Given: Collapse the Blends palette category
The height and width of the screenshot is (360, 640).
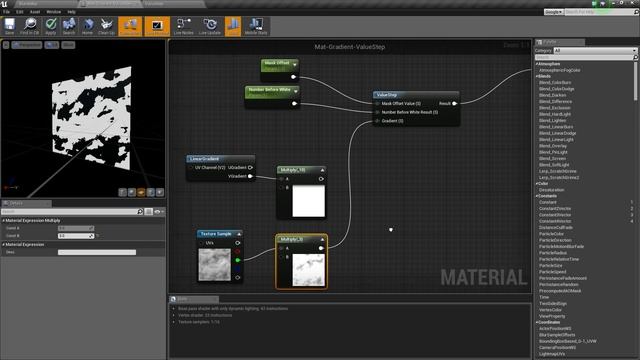Looking at the screenshot, I should [x=537, y=76].
